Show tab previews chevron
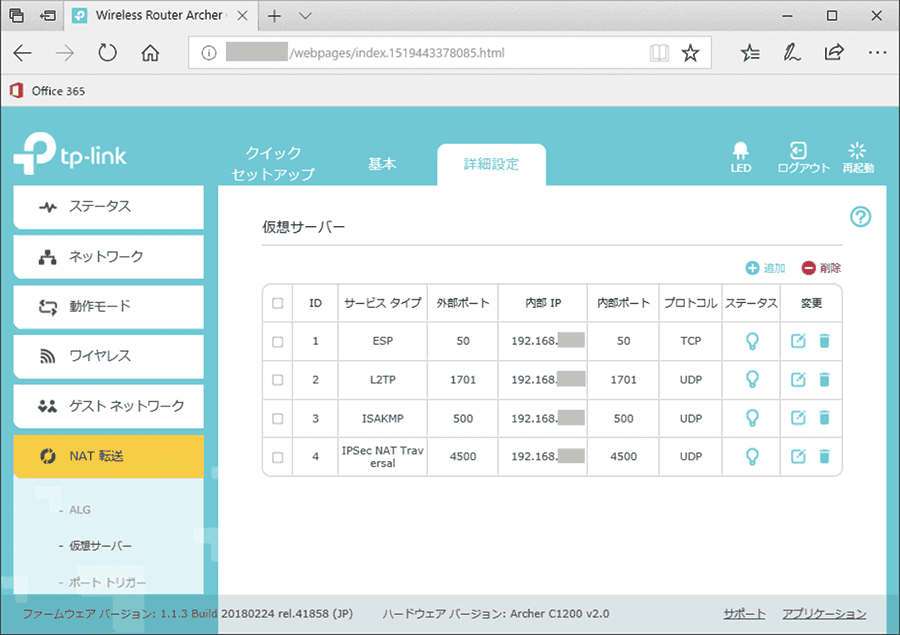900x635 pixels. 305,16
